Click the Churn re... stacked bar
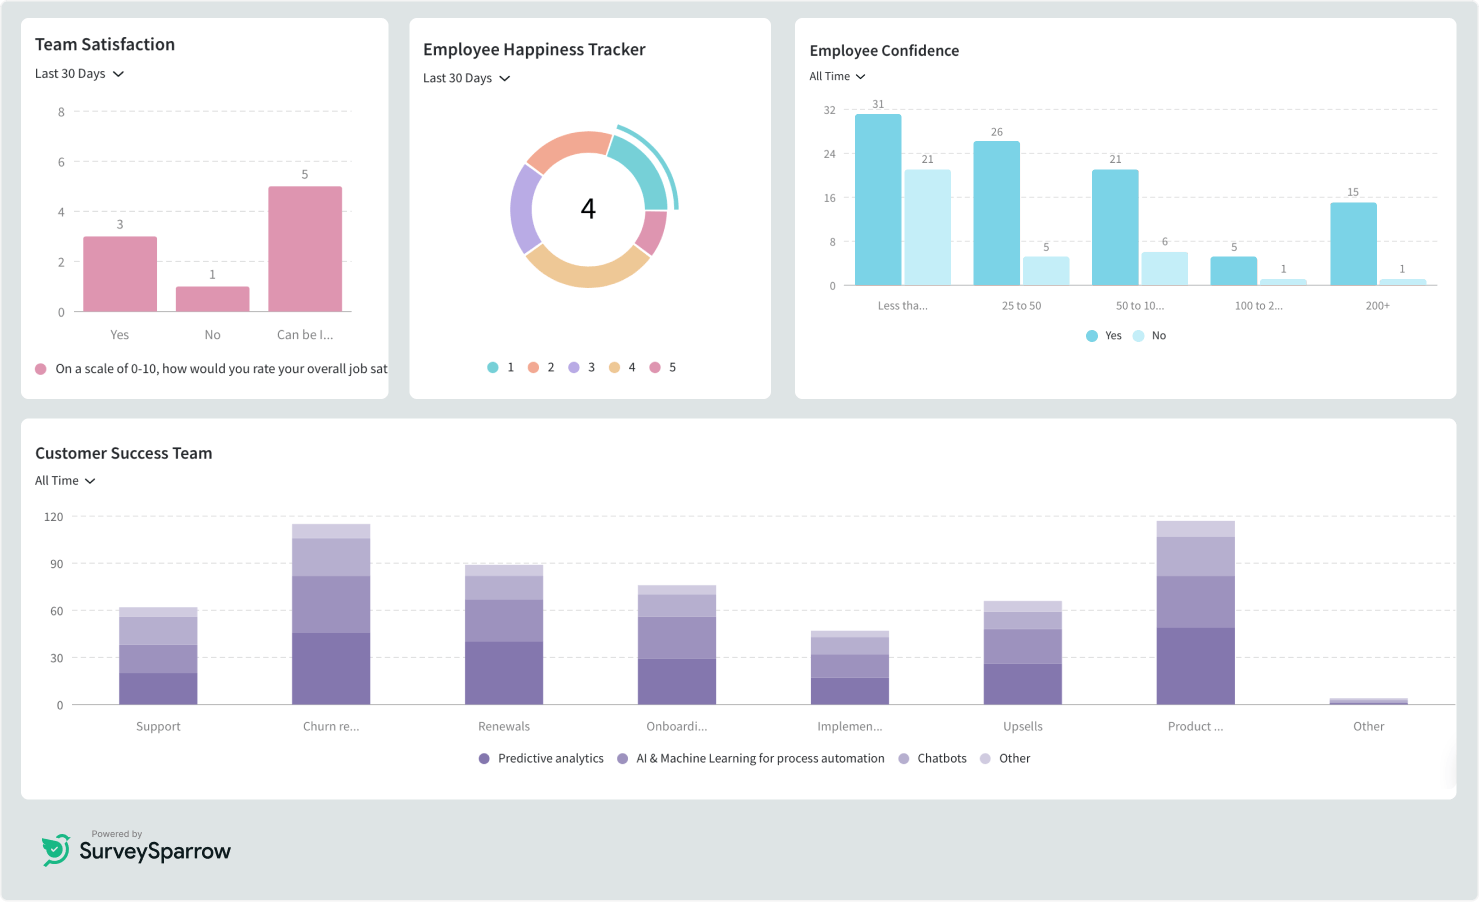This screenshot has width=1479, height=902. pos(331,614)
